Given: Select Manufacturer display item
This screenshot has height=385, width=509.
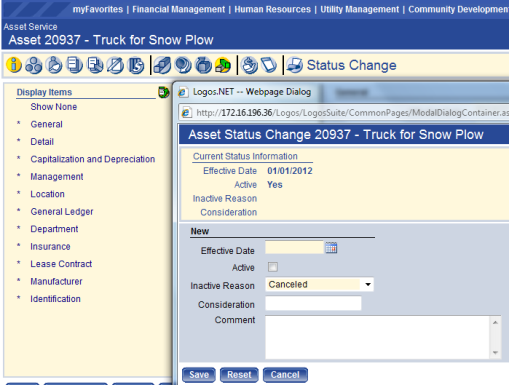Looking at the screenshot, I should click(x=56, y=281).
